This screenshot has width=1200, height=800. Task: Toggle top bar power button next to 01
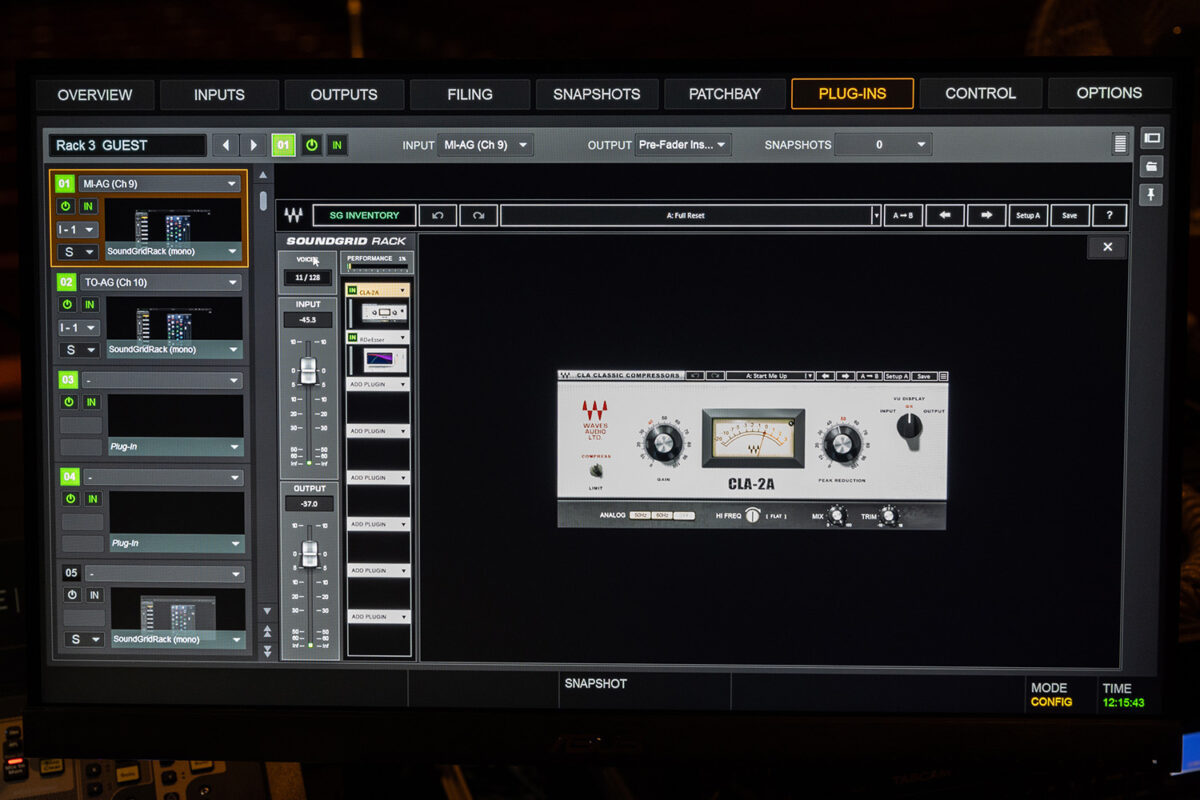312,145
